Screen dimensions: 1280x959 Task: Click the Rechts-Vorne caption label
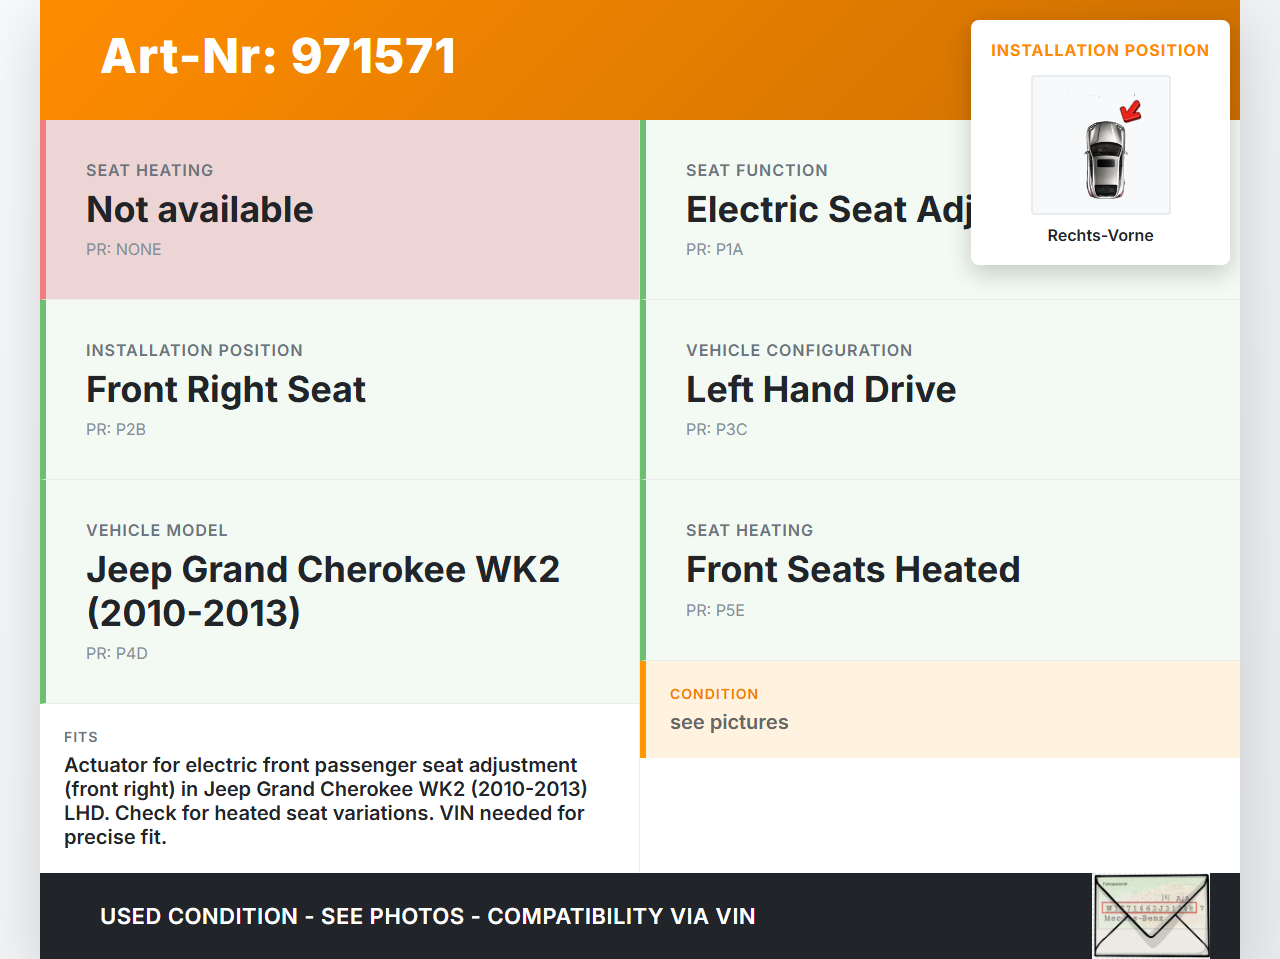[x=1100, y=235]
